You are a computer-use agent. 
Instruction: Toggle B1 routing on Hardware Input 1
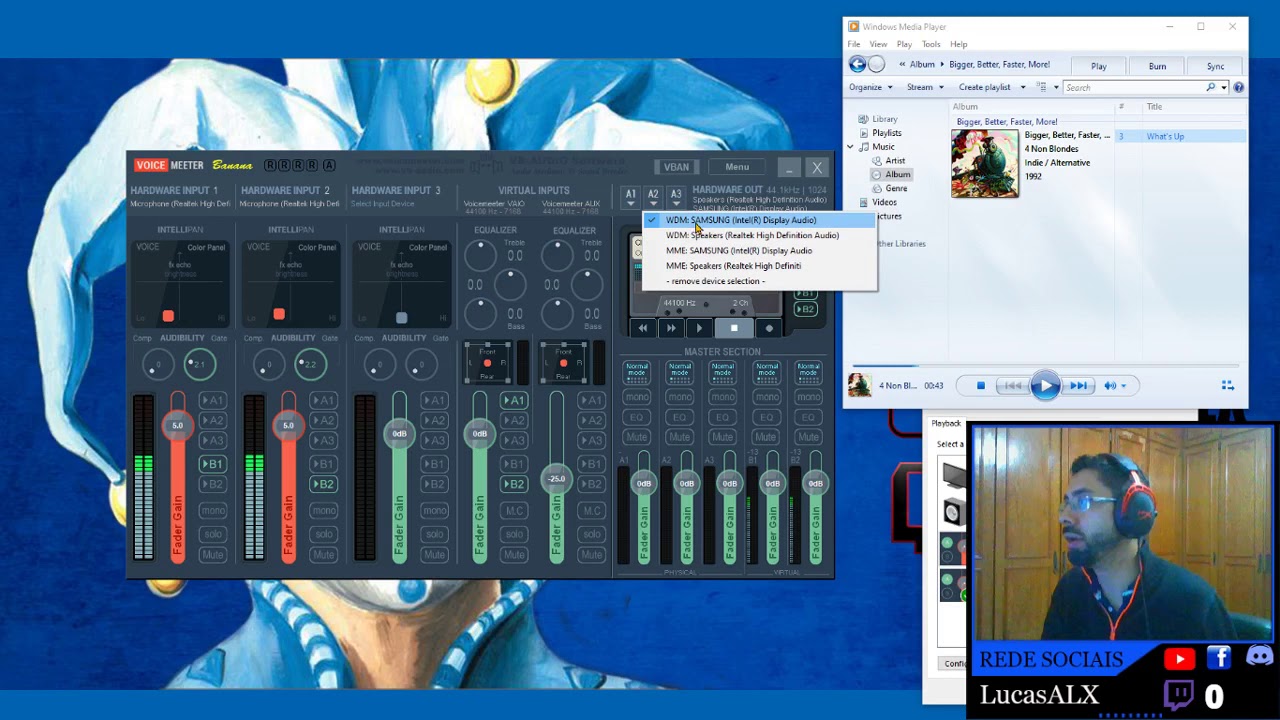(x=212, y=464)
